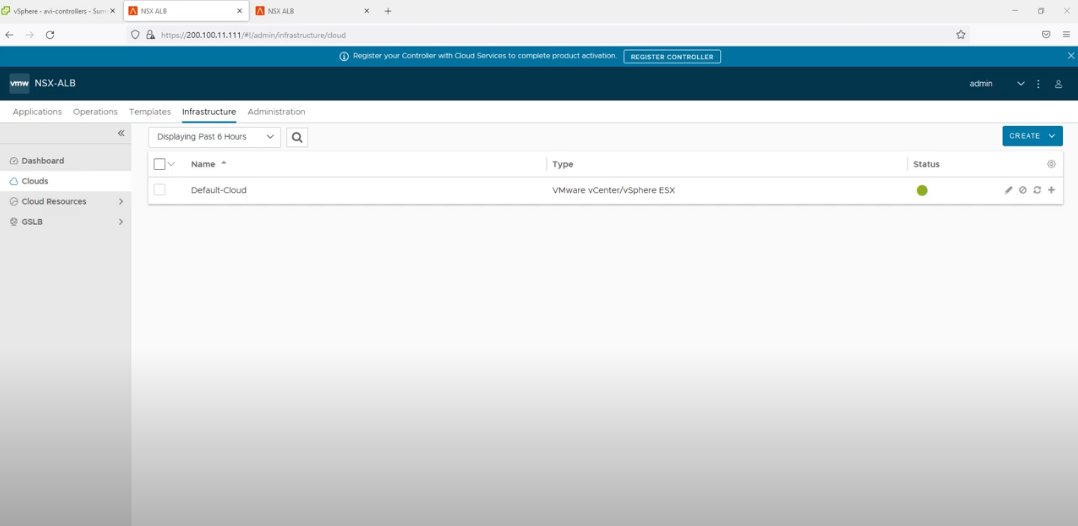The image size is (1078, 526).
Task: Click the green status indicator for Default-Cloud
Action: (x=922, y=190)
